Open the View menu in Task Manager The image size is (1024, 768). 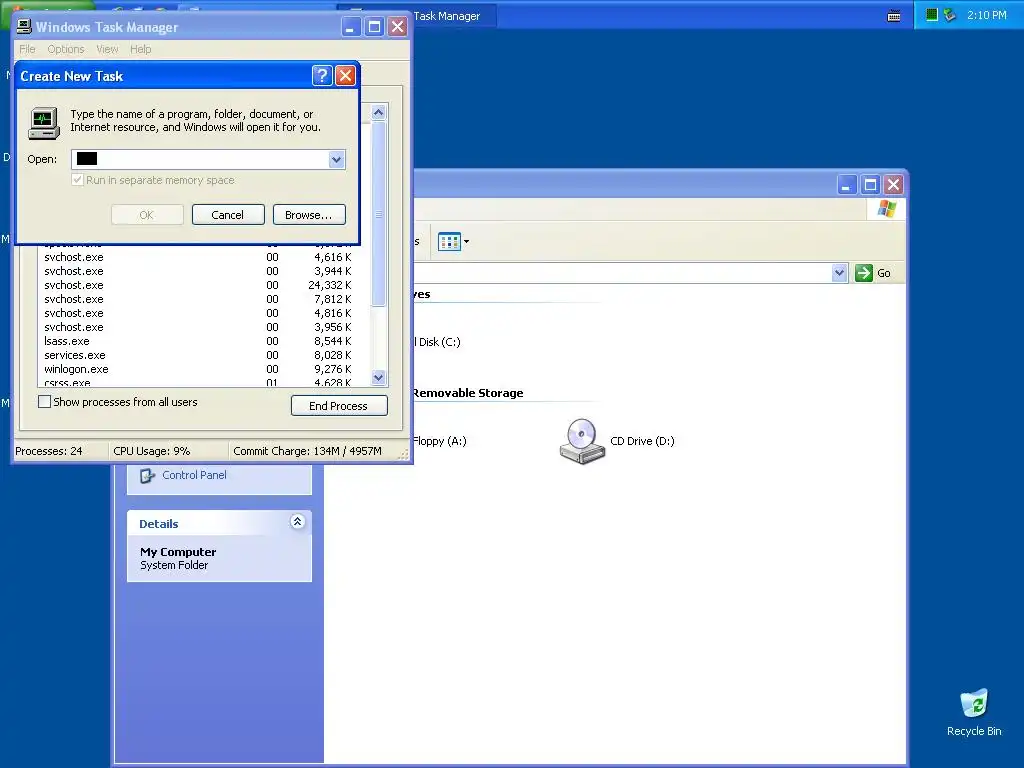(x=107, y=49)
